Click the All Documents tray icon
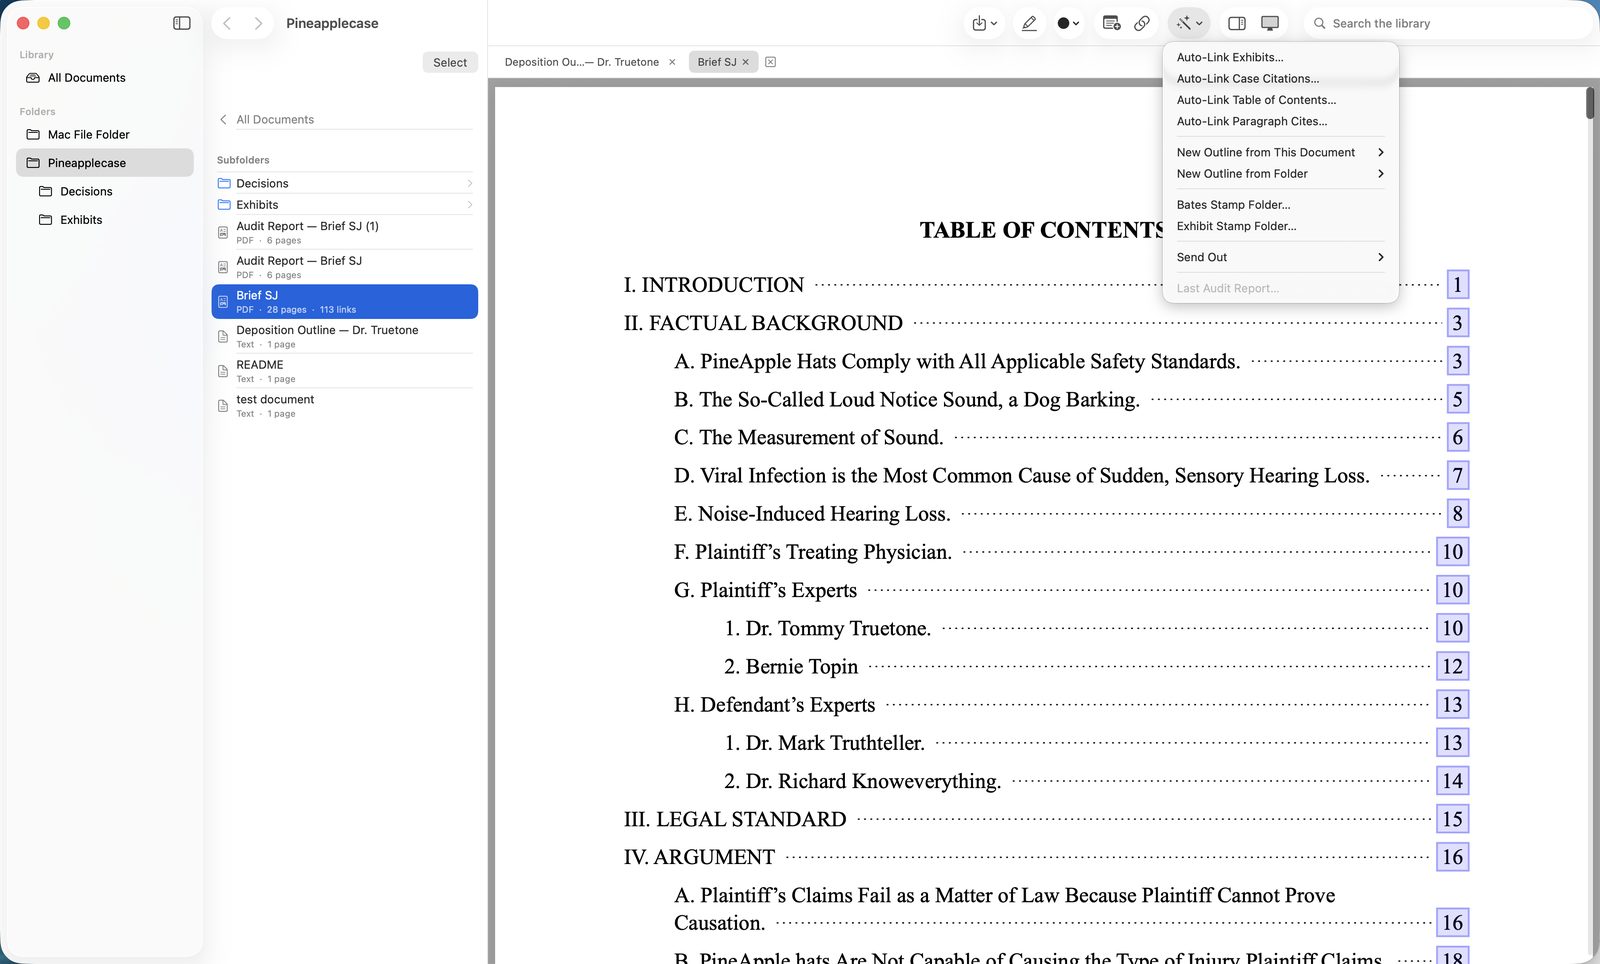Screen dimensions: 1600x964 pyautogui.click(x=33, y=78)
